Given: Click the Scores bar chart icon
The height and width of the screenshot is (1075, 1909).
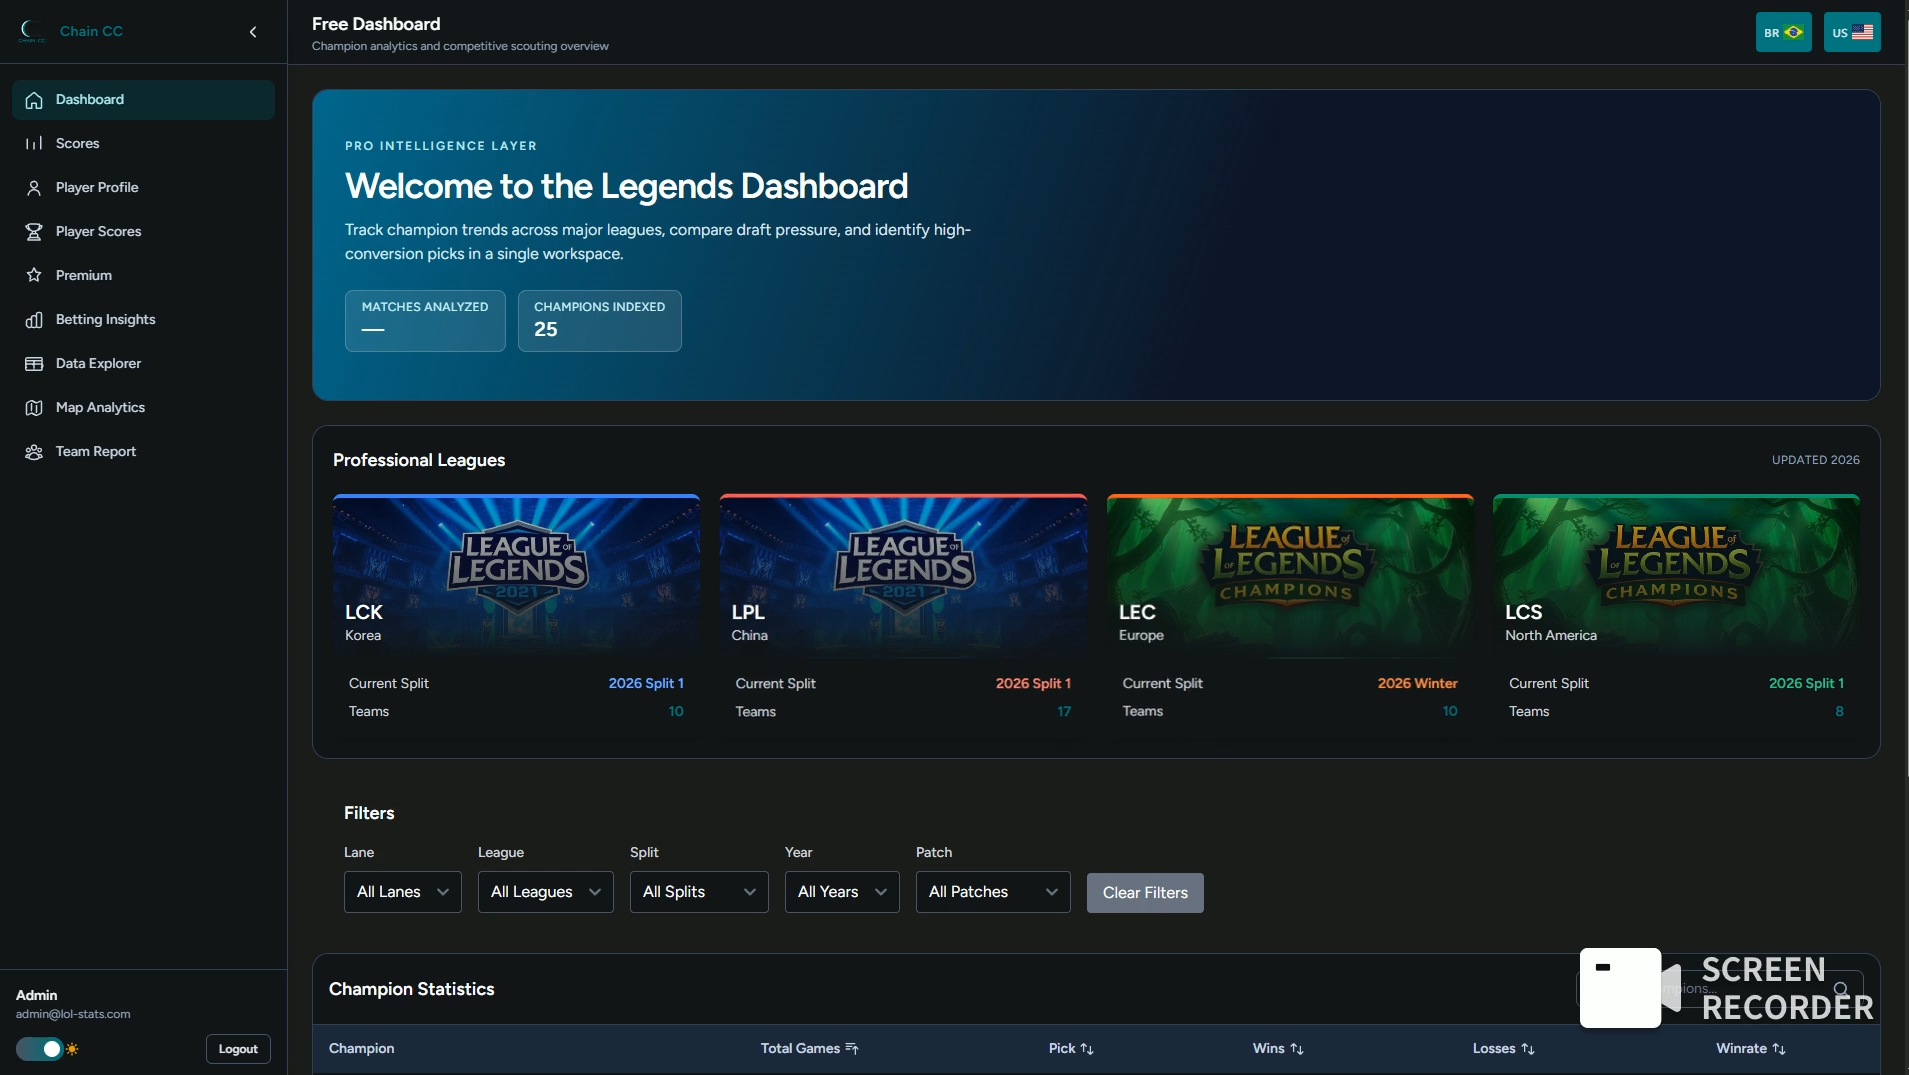Looking at the screenshot, I should pos(34,143).
